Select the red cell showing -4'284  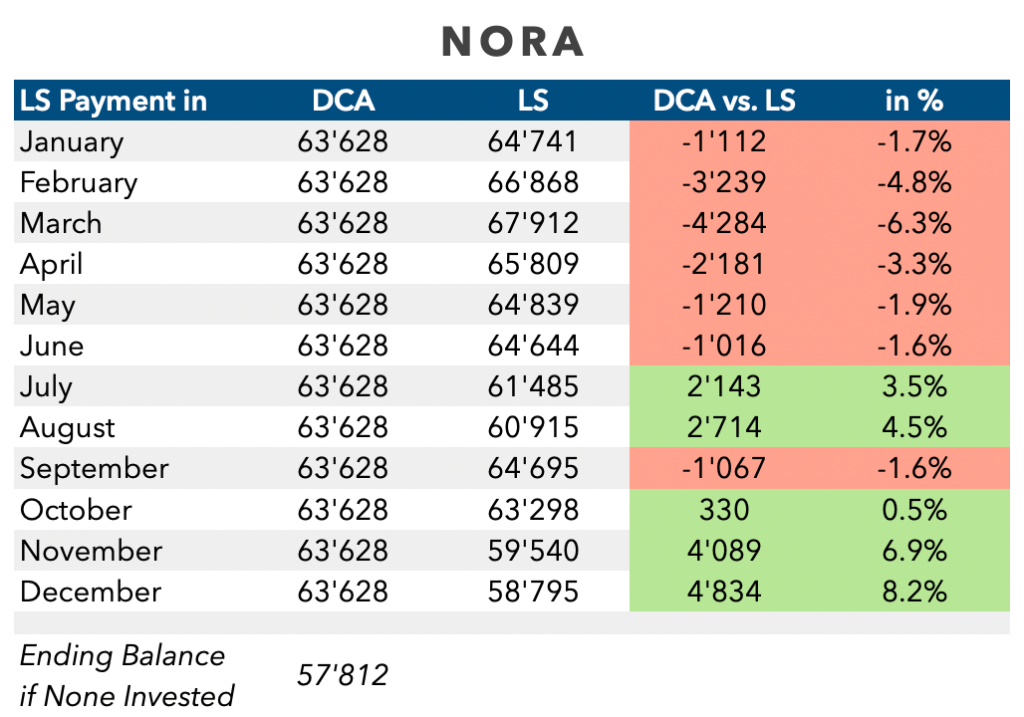coord(724,223)
